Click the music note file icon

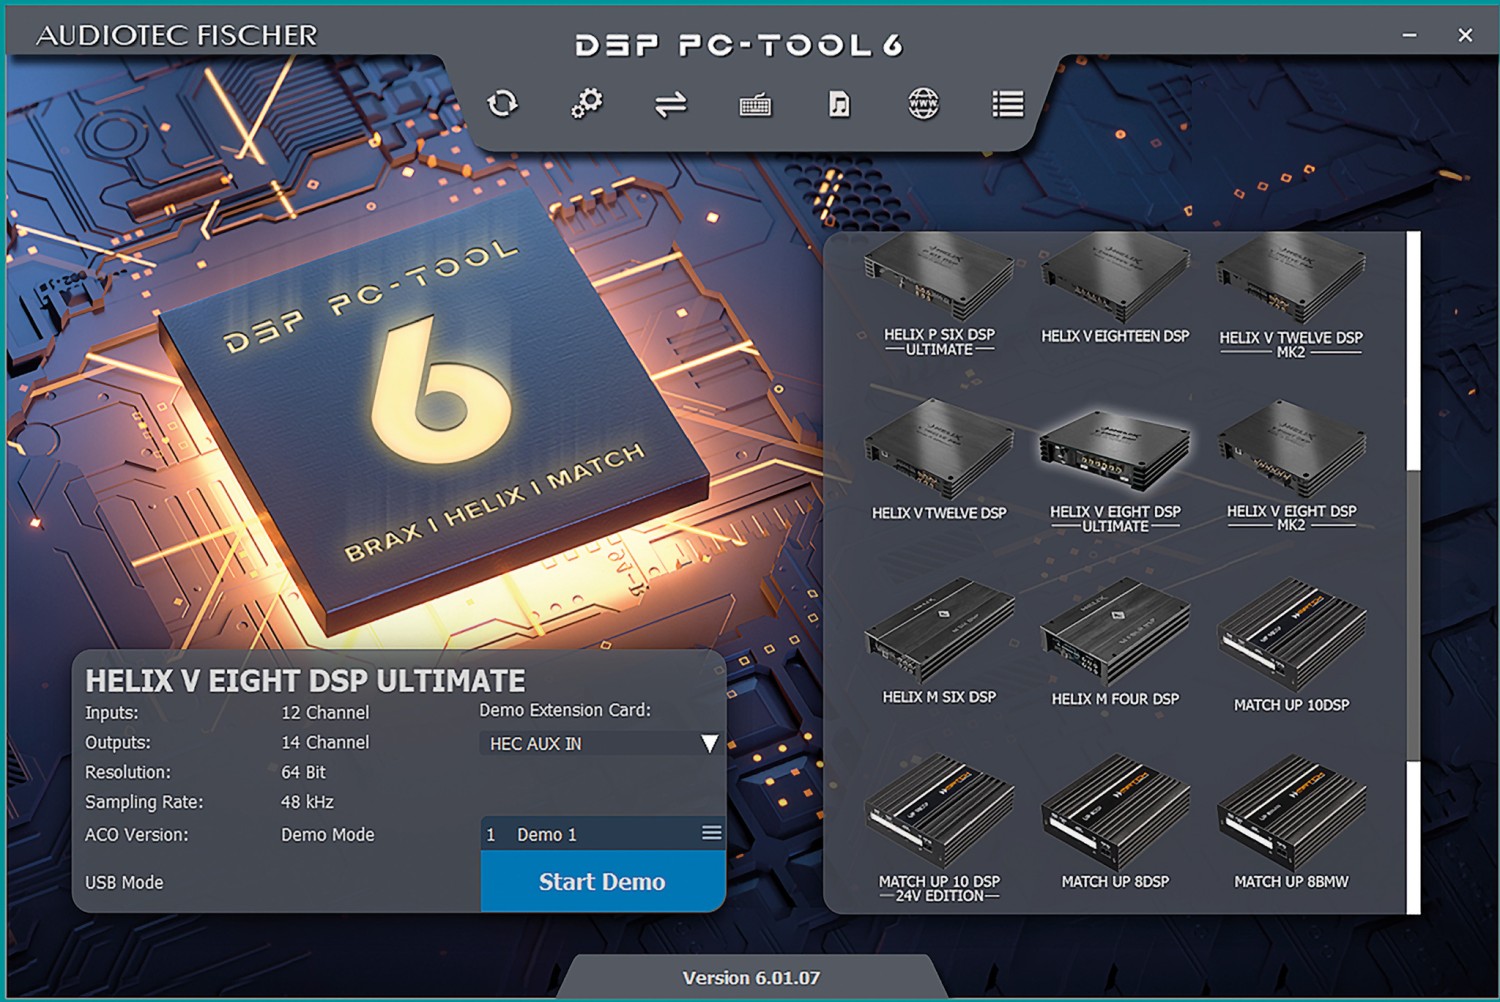pyautogui.click(x=839, y=104)
